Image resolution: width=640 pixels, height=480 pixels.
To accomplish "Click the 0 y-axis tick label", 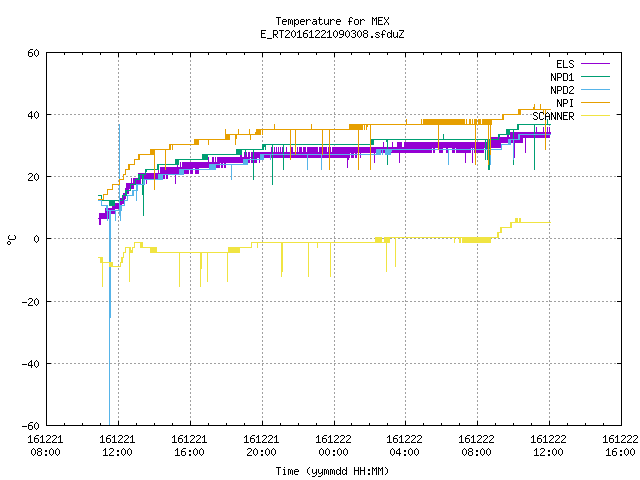I will coord(36,239).
